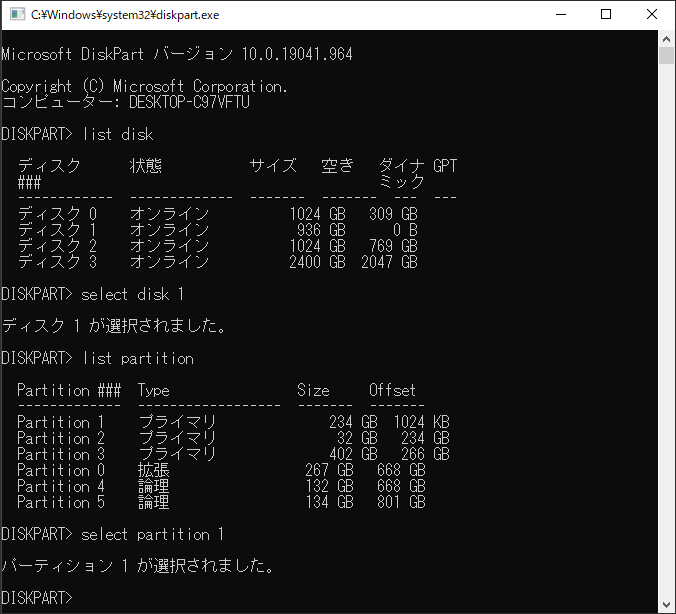Click the 402 GB partition size
This screenshot has height=614, width=676.
pos(353,454)
